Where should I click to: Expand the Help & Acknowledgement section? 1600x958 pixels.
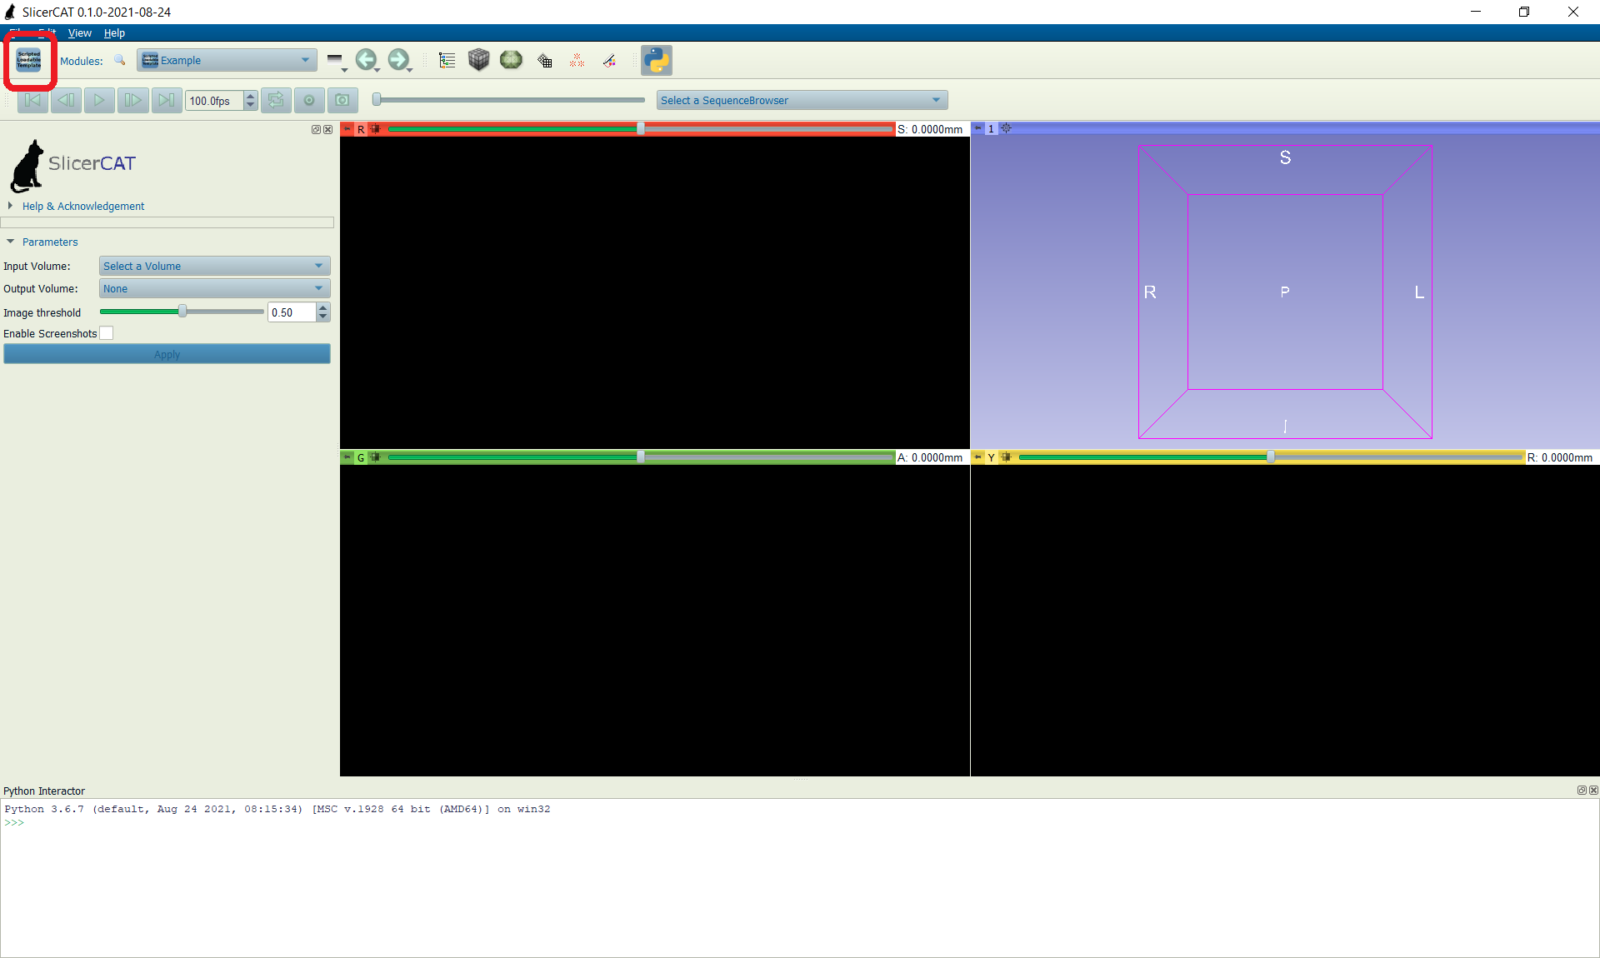83,206
